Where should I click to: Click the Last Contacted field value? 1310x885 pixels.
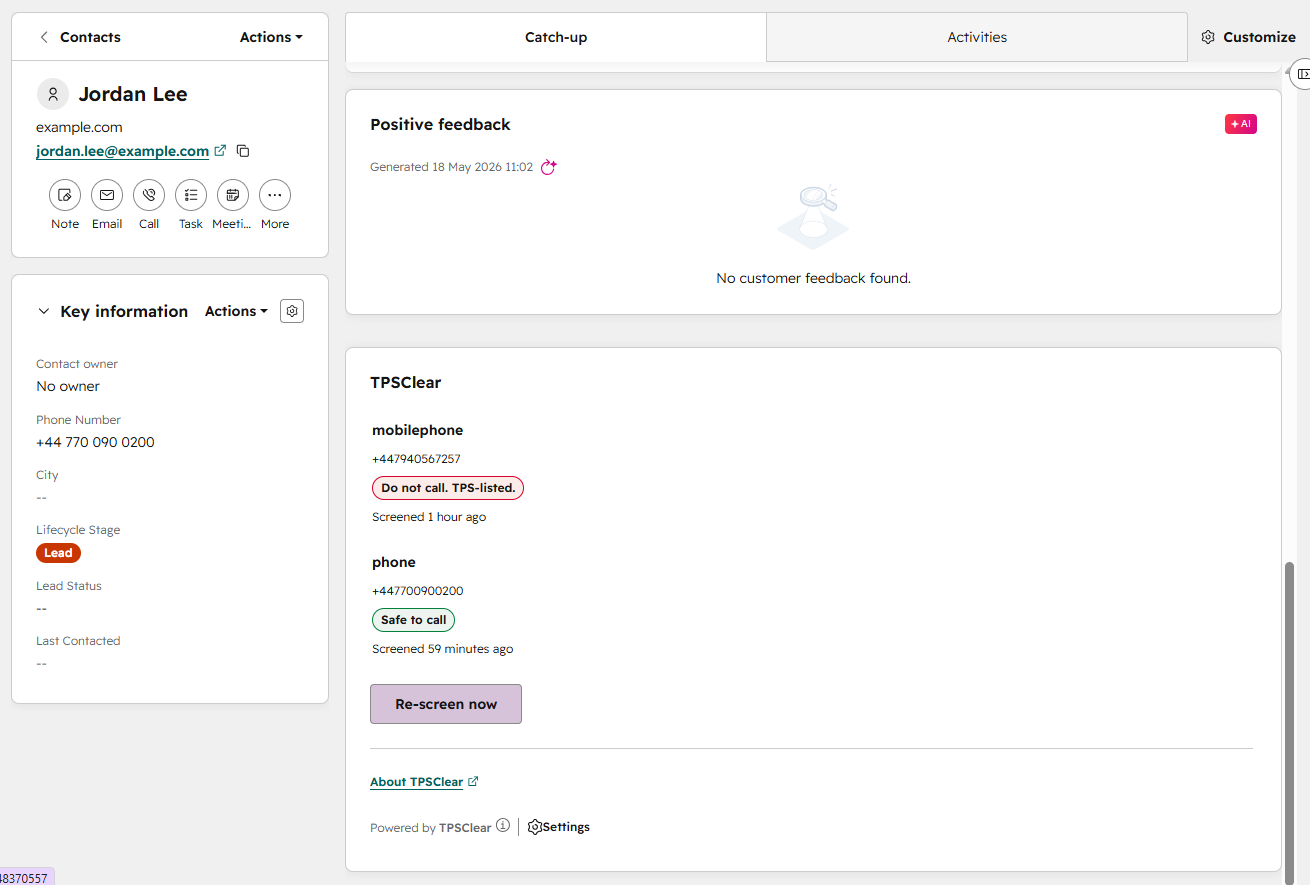(42, 663)
